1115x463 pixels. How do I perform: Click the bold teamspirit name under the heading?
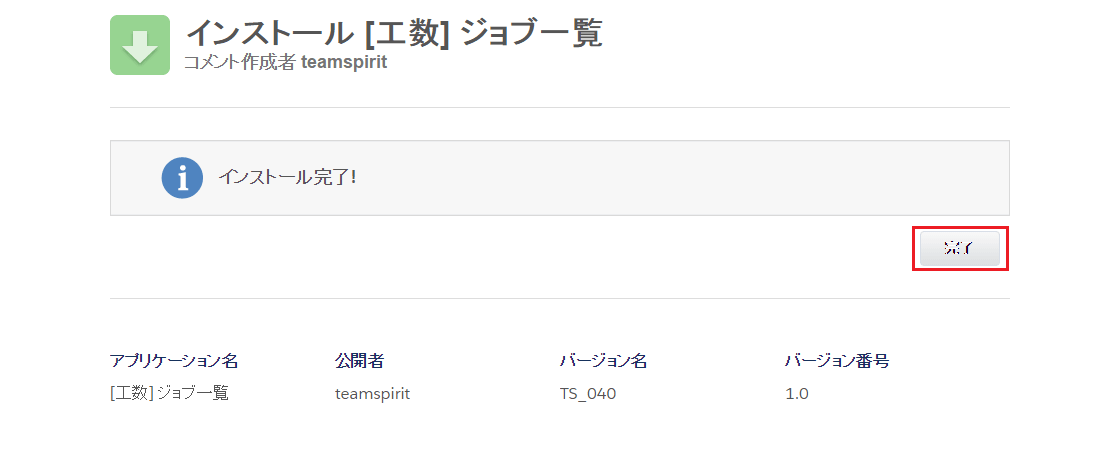(x=344, y=62)
